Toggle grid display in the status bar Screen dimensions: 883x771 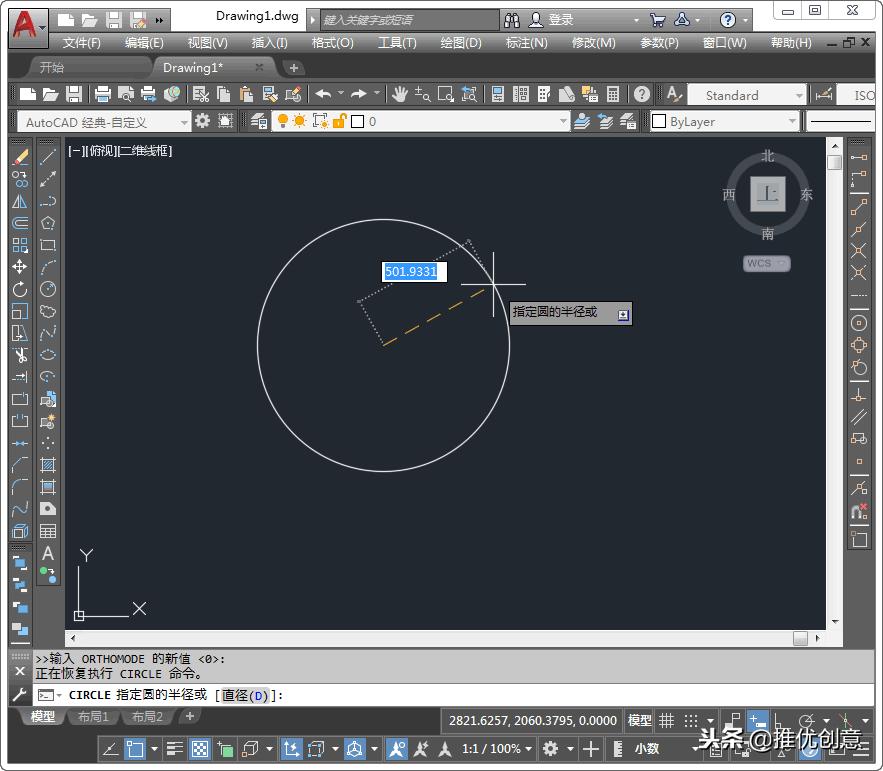667,720
